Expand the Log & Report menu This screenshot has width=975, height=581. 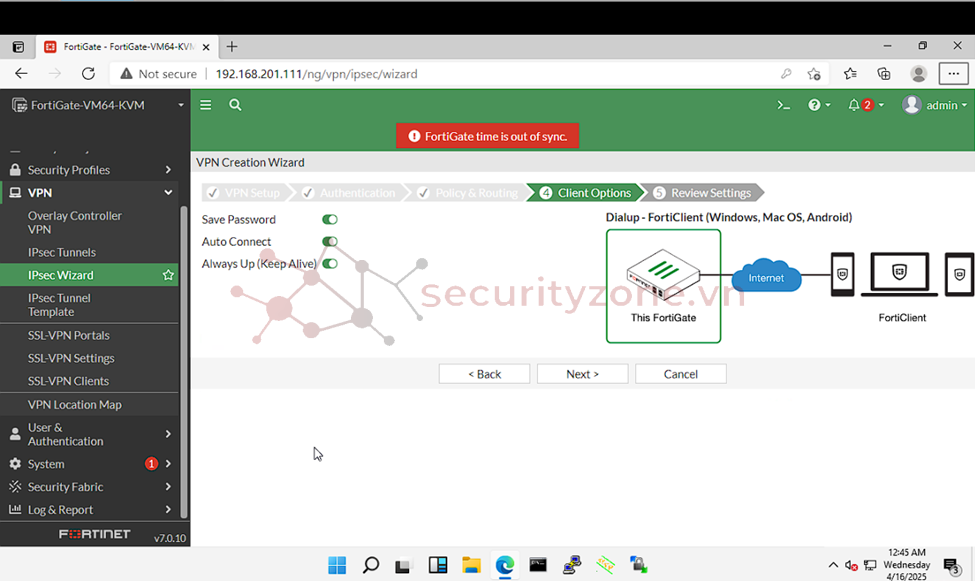[168, 509]
